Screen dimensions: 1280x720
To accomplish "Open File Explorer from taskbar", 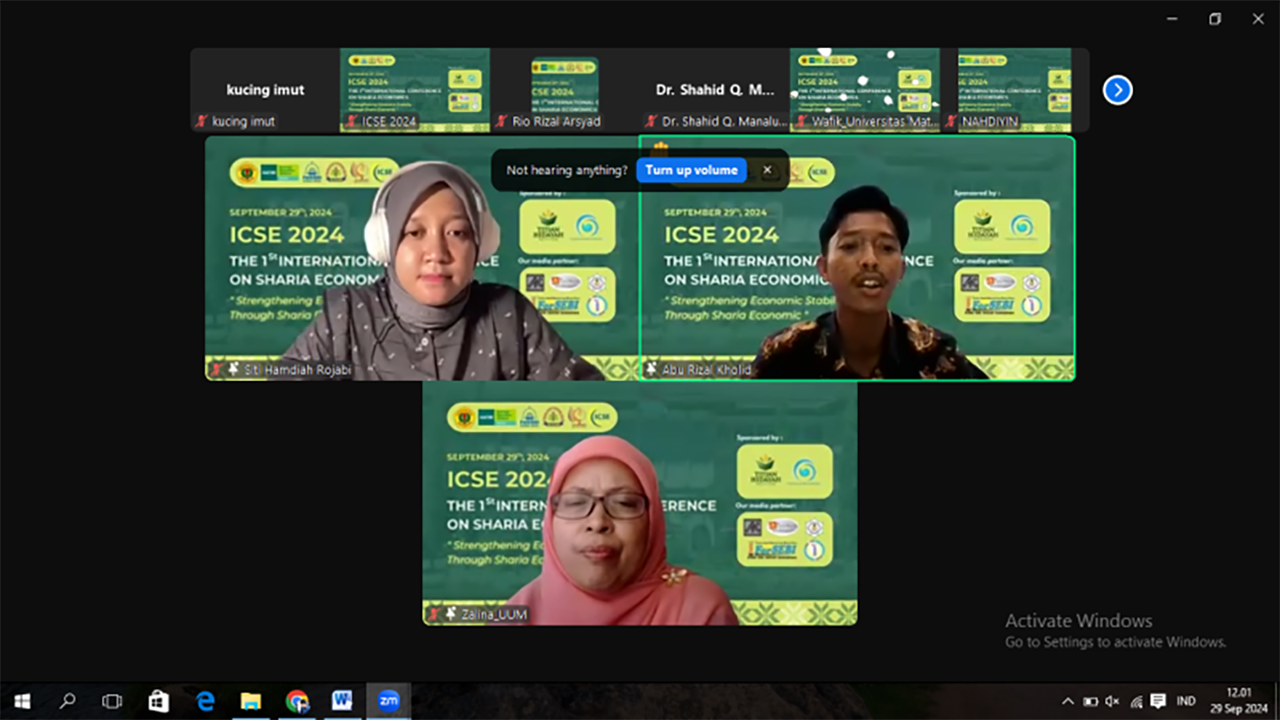I will 251,701.
